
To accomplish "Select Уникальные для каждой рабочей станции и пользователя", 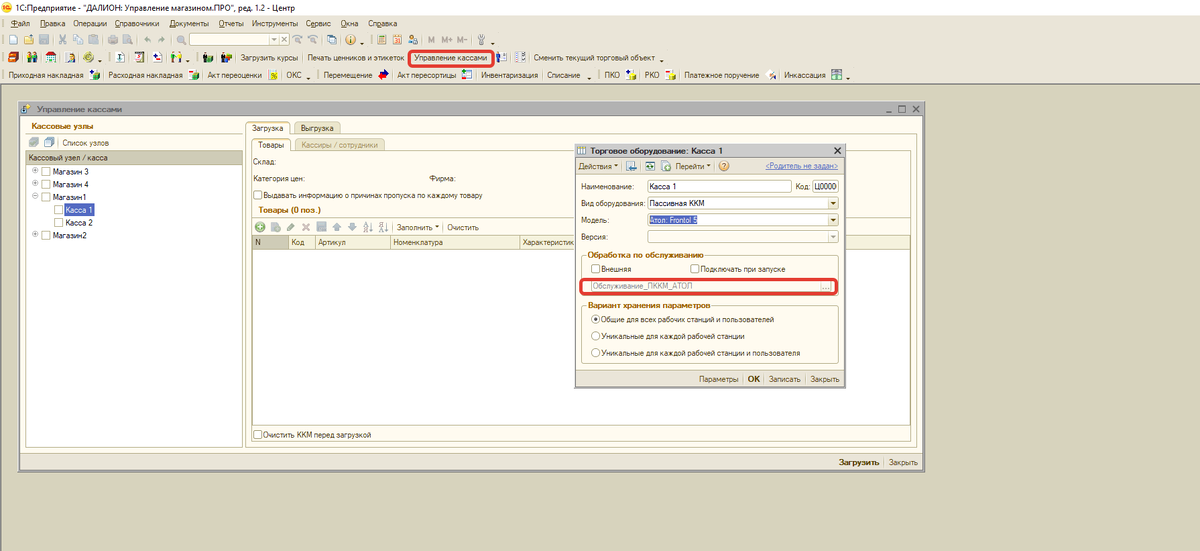I will pyautogui.click(x=596, y=353).
